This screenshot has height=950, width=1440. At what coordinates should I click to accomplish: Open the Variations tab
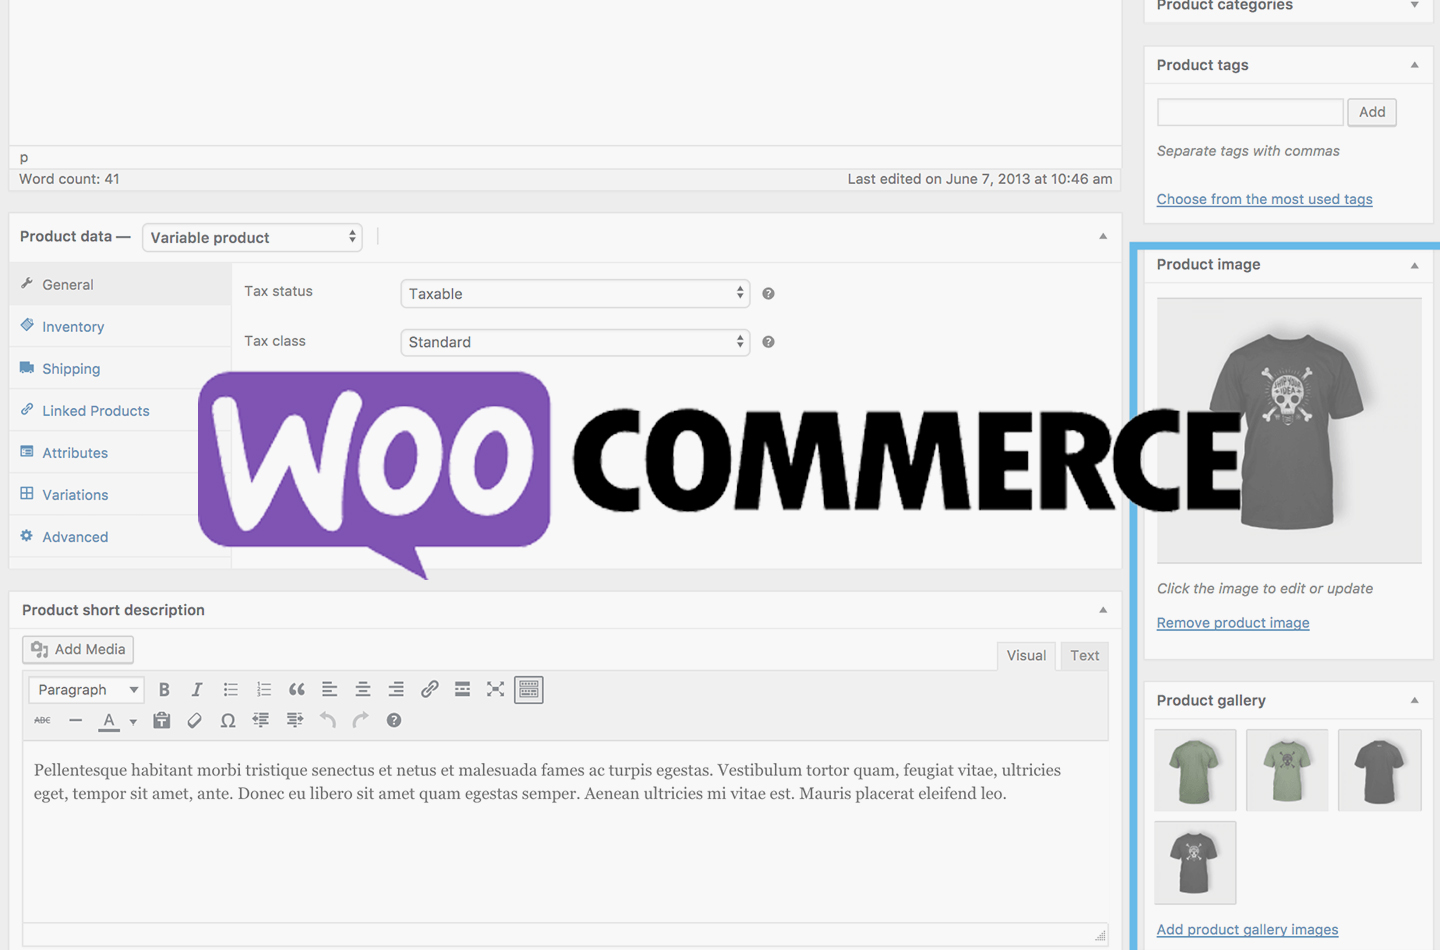(x=120, y=494)
